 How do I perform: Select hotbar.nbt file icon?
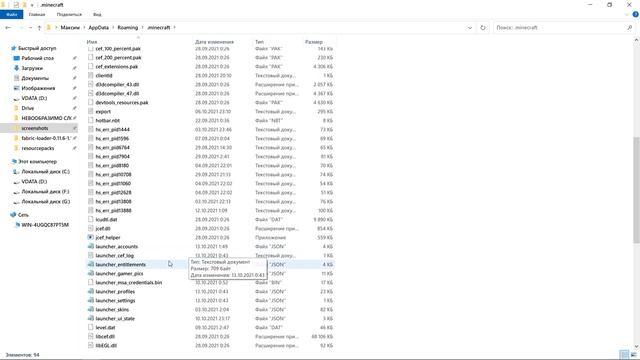click(x=91, y=120)
